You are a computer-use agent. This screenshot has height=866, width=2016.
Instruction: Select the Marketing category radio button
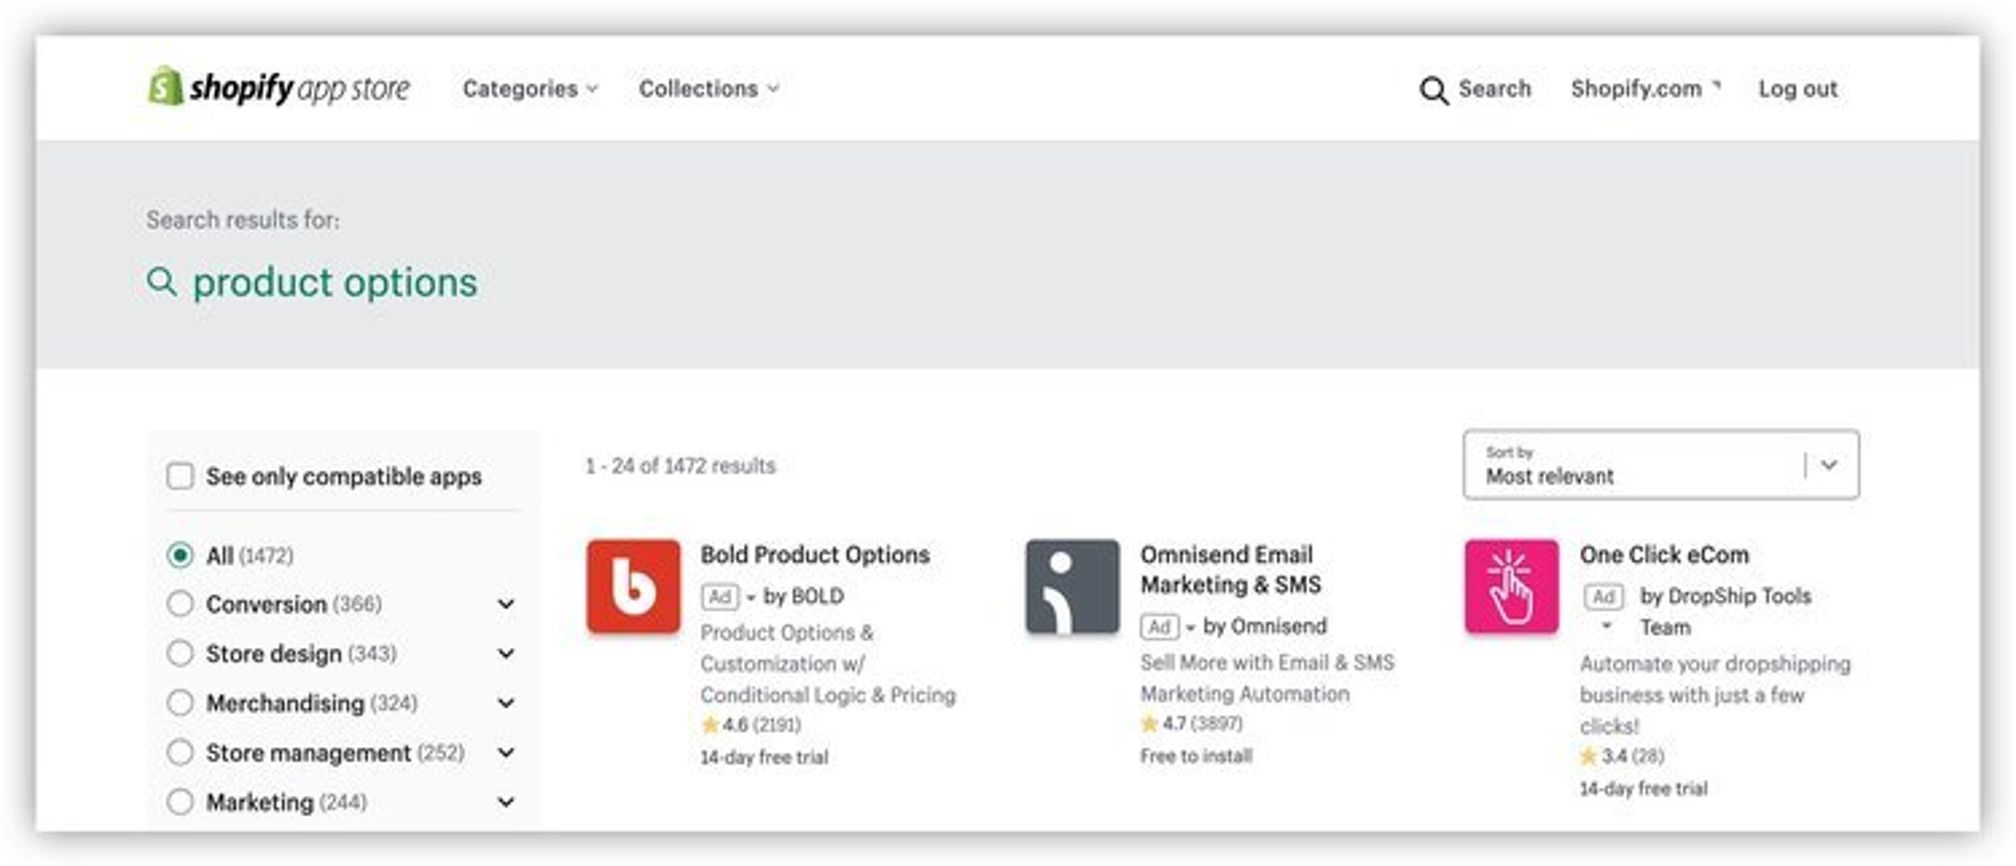[180, 802]
